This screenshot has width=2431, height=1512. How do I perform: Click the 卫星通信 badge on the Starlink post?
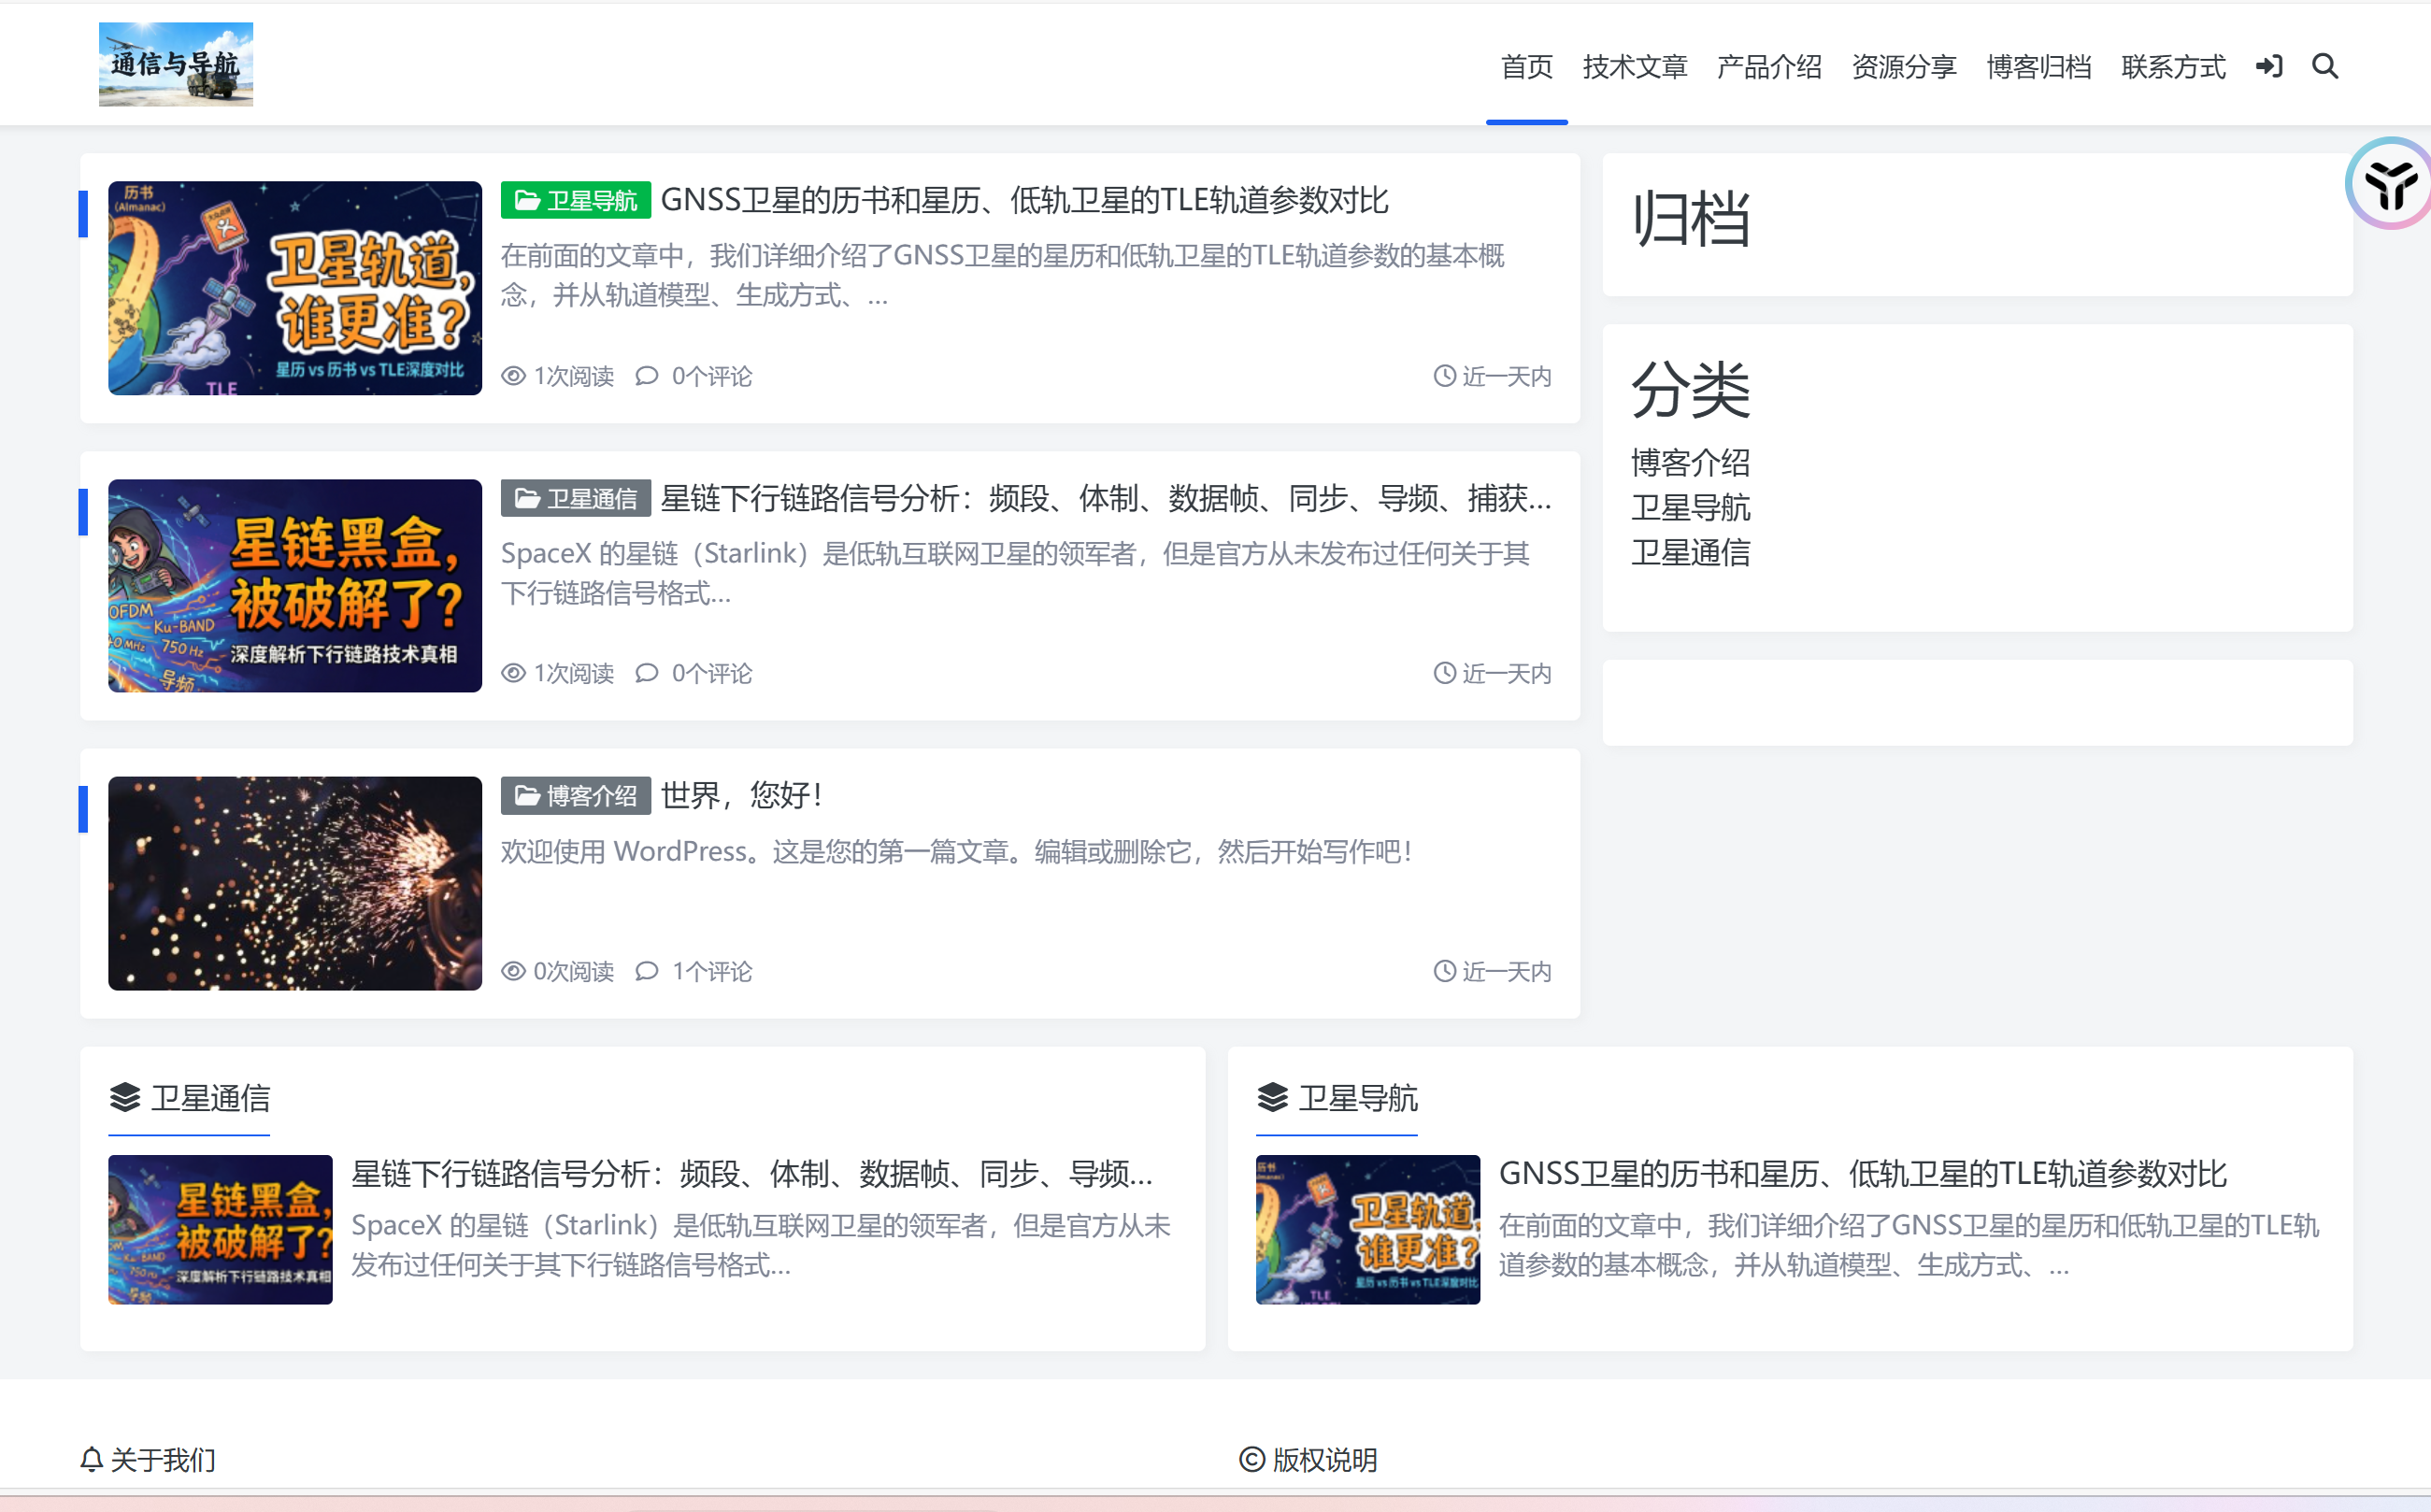click(x=575, y=497)
